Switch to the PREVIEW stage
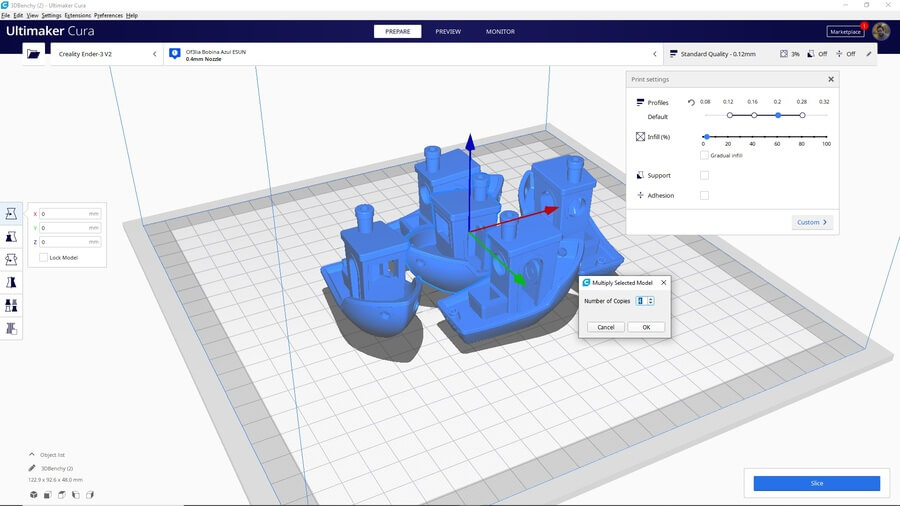The height and width of the screenshot is (506, 900). (448, 32)
